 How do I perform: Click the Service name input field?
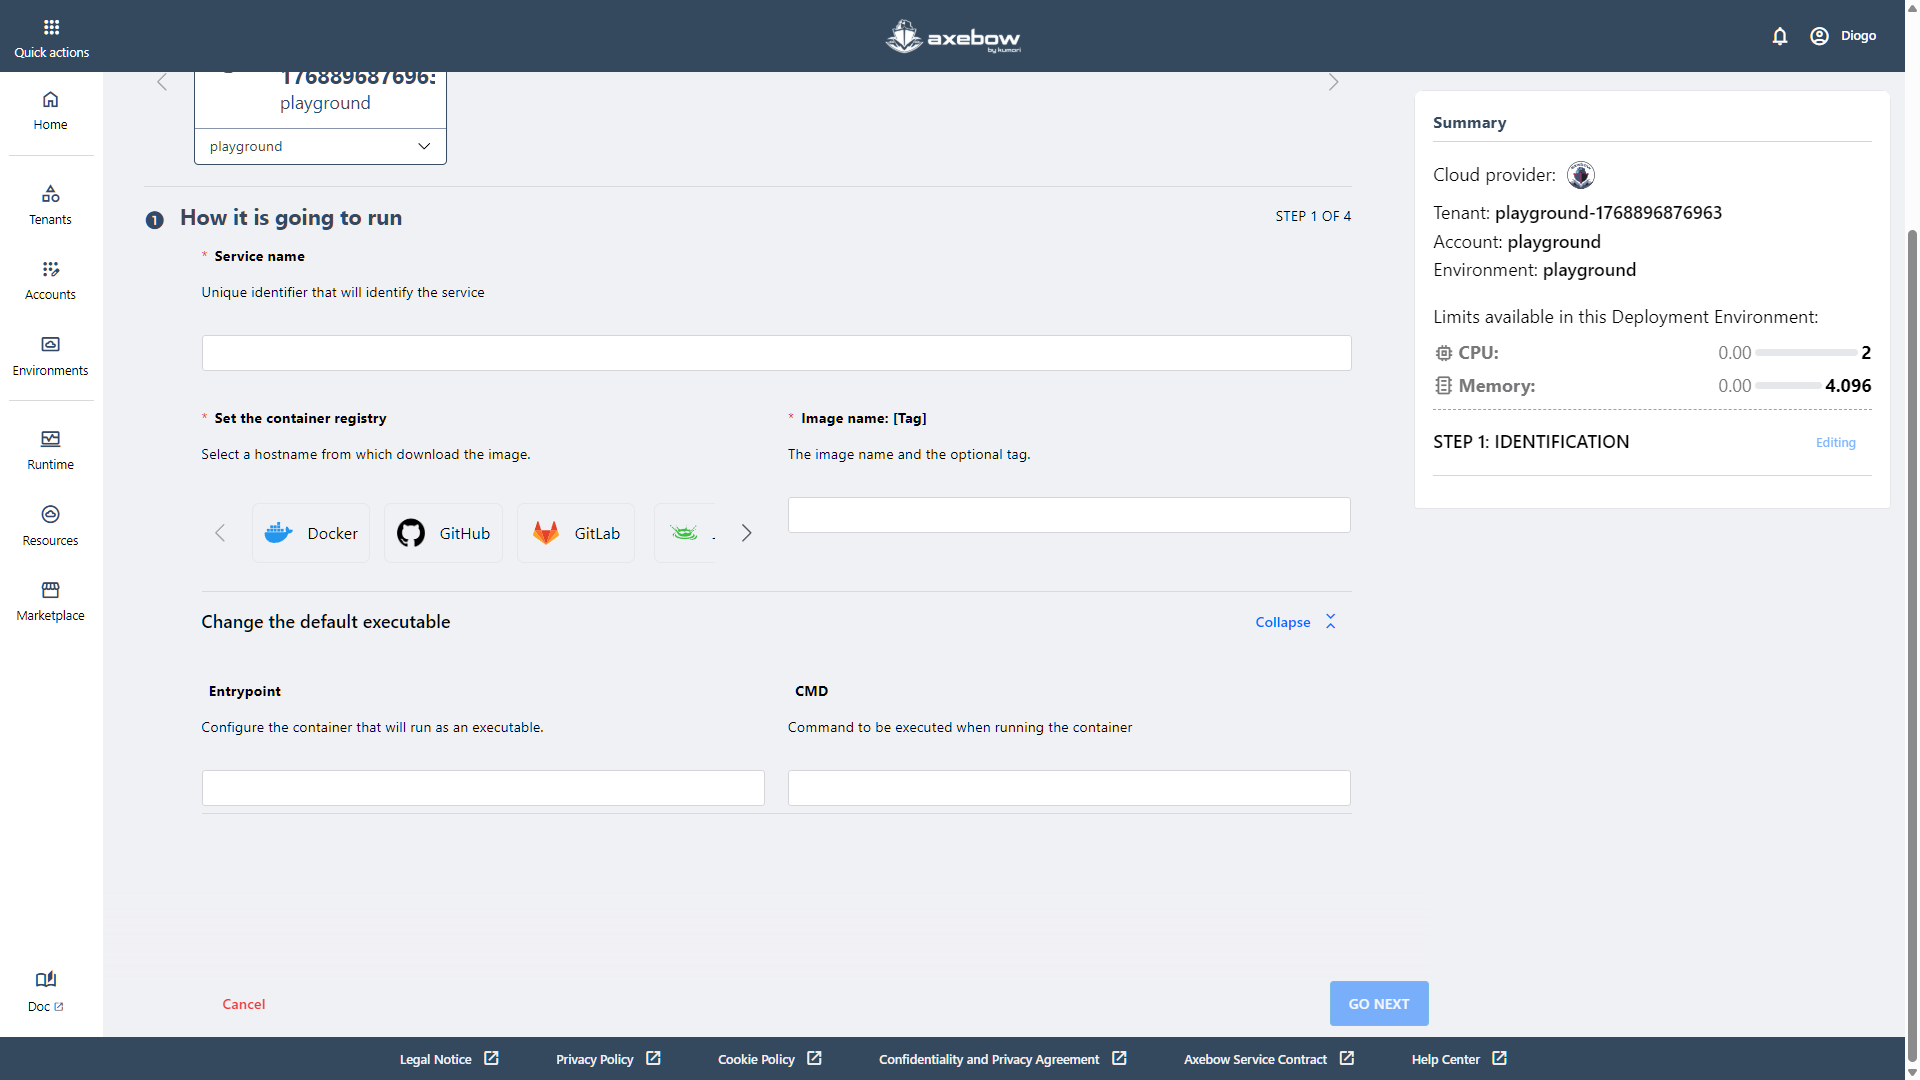coord(776,353)
